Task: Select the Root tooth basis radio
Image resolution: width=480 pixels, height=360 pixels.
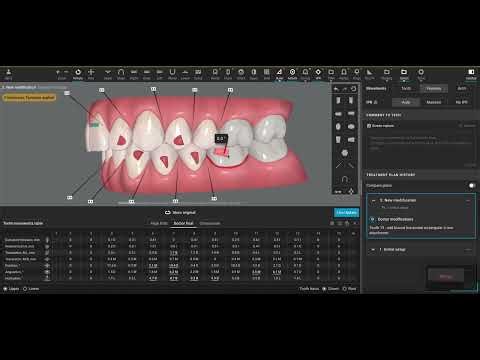Action: click(x=345, y=289)
